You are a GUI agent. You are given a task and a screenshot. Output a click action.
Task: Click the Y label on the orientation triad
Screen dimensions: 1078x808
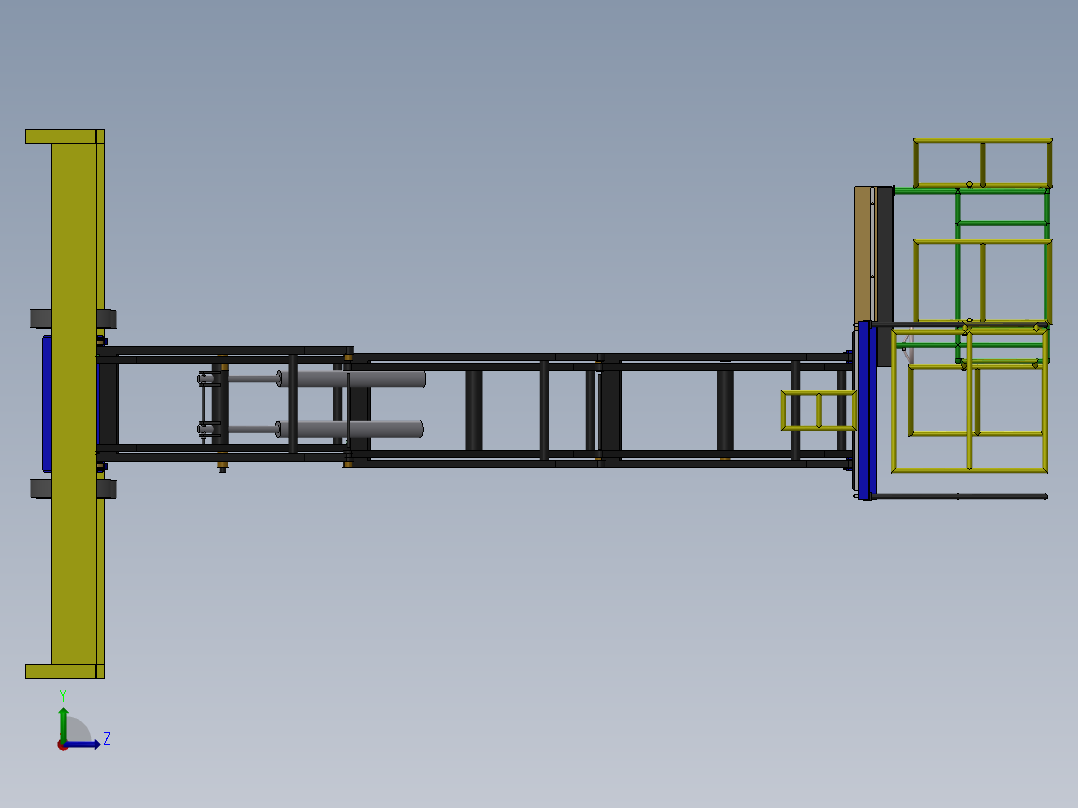tap(63, 693)
